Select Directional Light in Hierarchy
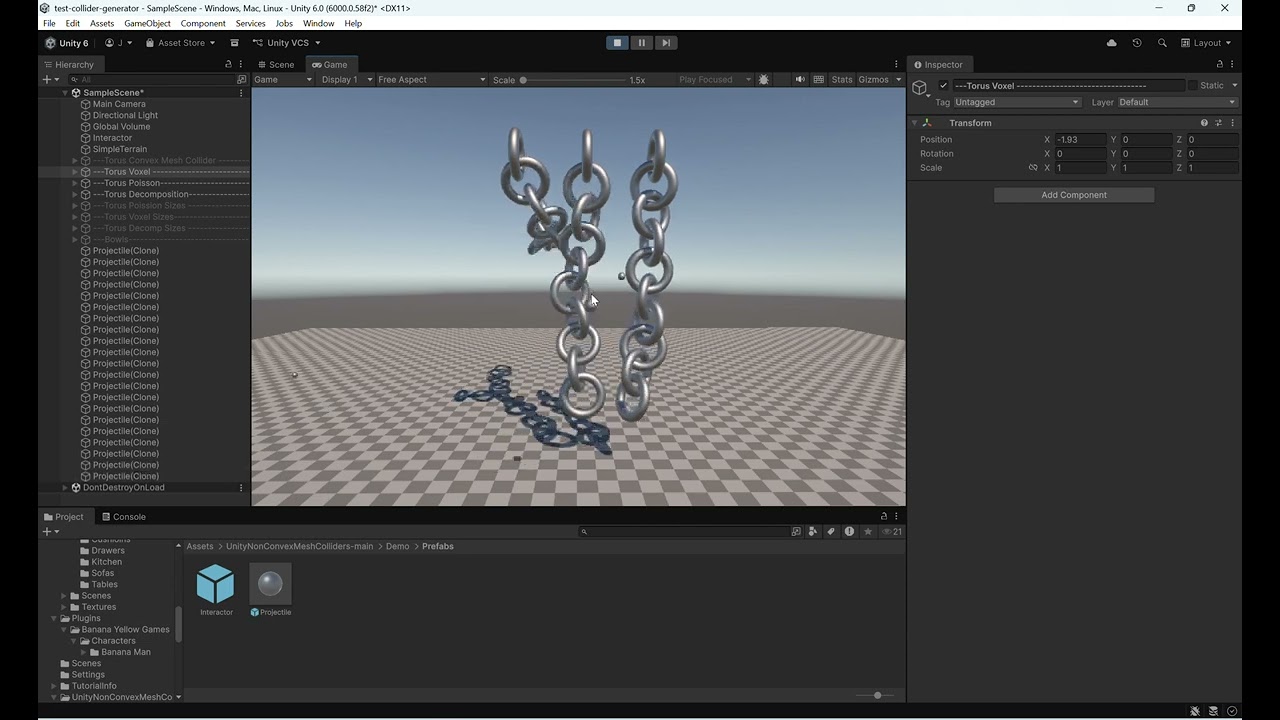1280x720 pixels. [125, 115]
